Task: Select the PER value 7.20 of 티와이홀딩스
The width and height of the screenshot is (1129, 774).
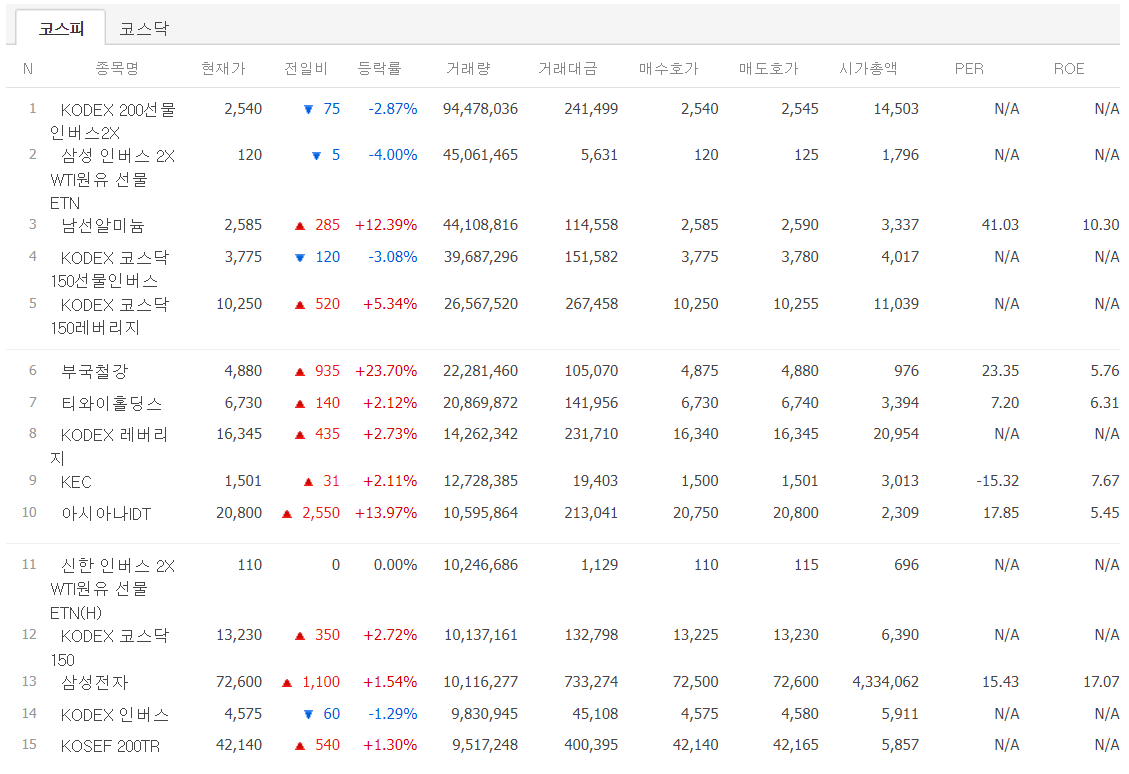Action: (1004, 403)
